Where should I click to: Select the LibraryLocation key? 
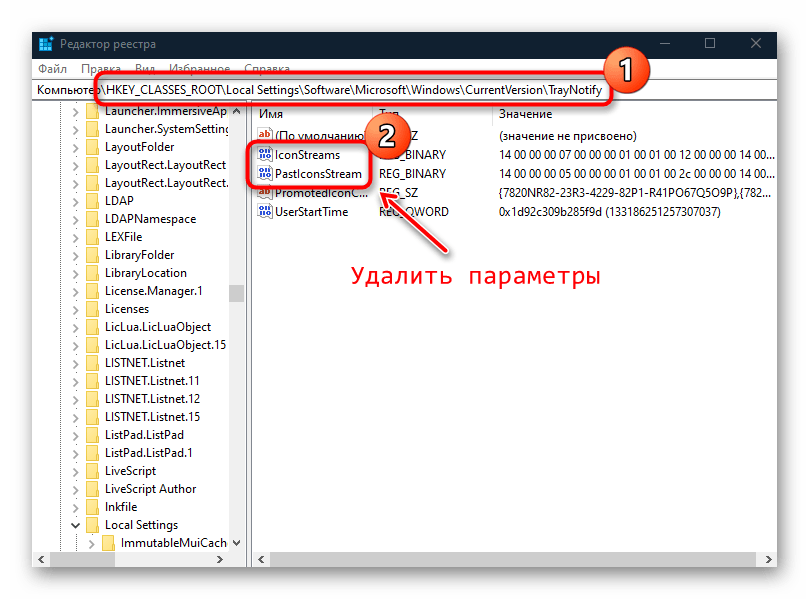(x=145, y=273)
